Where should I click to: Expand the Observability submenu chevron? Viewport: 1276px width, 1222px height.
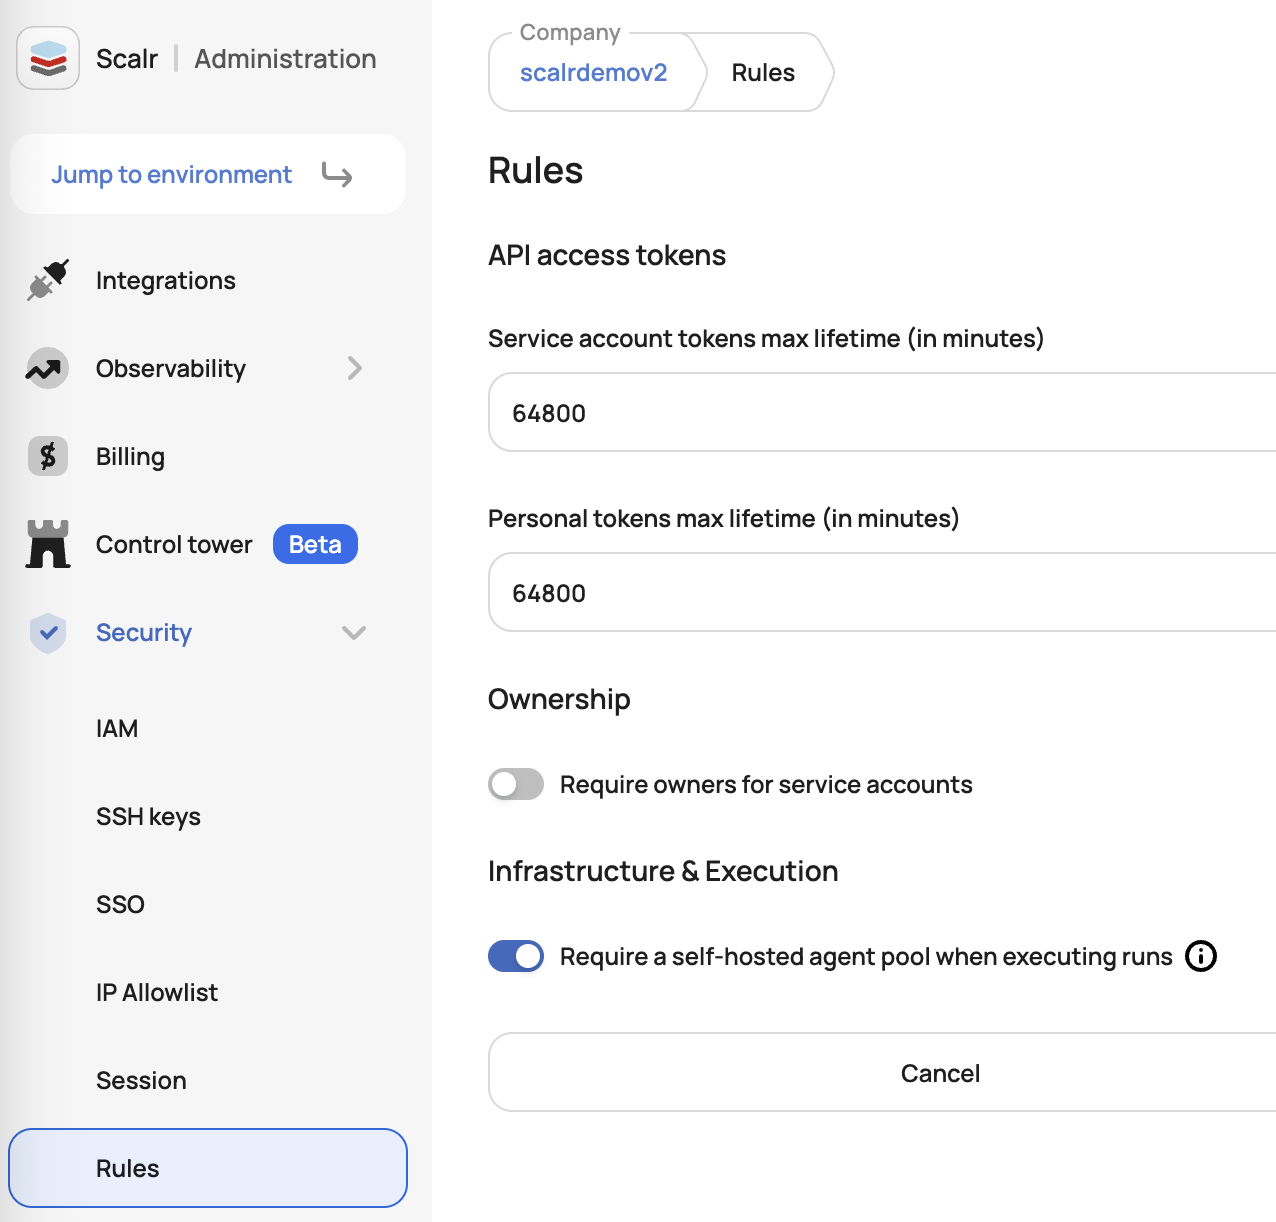click(355, 368)
